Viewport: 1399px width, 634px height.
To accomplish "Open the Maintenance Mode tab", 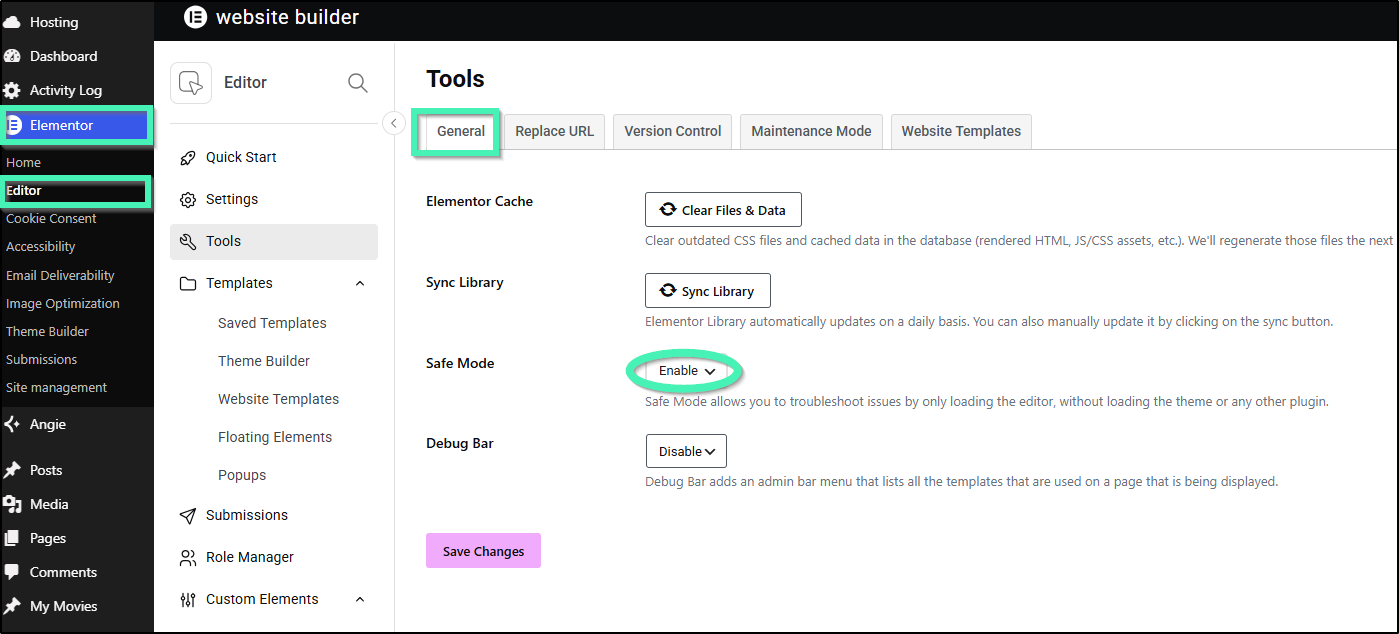I will (811, 131).
